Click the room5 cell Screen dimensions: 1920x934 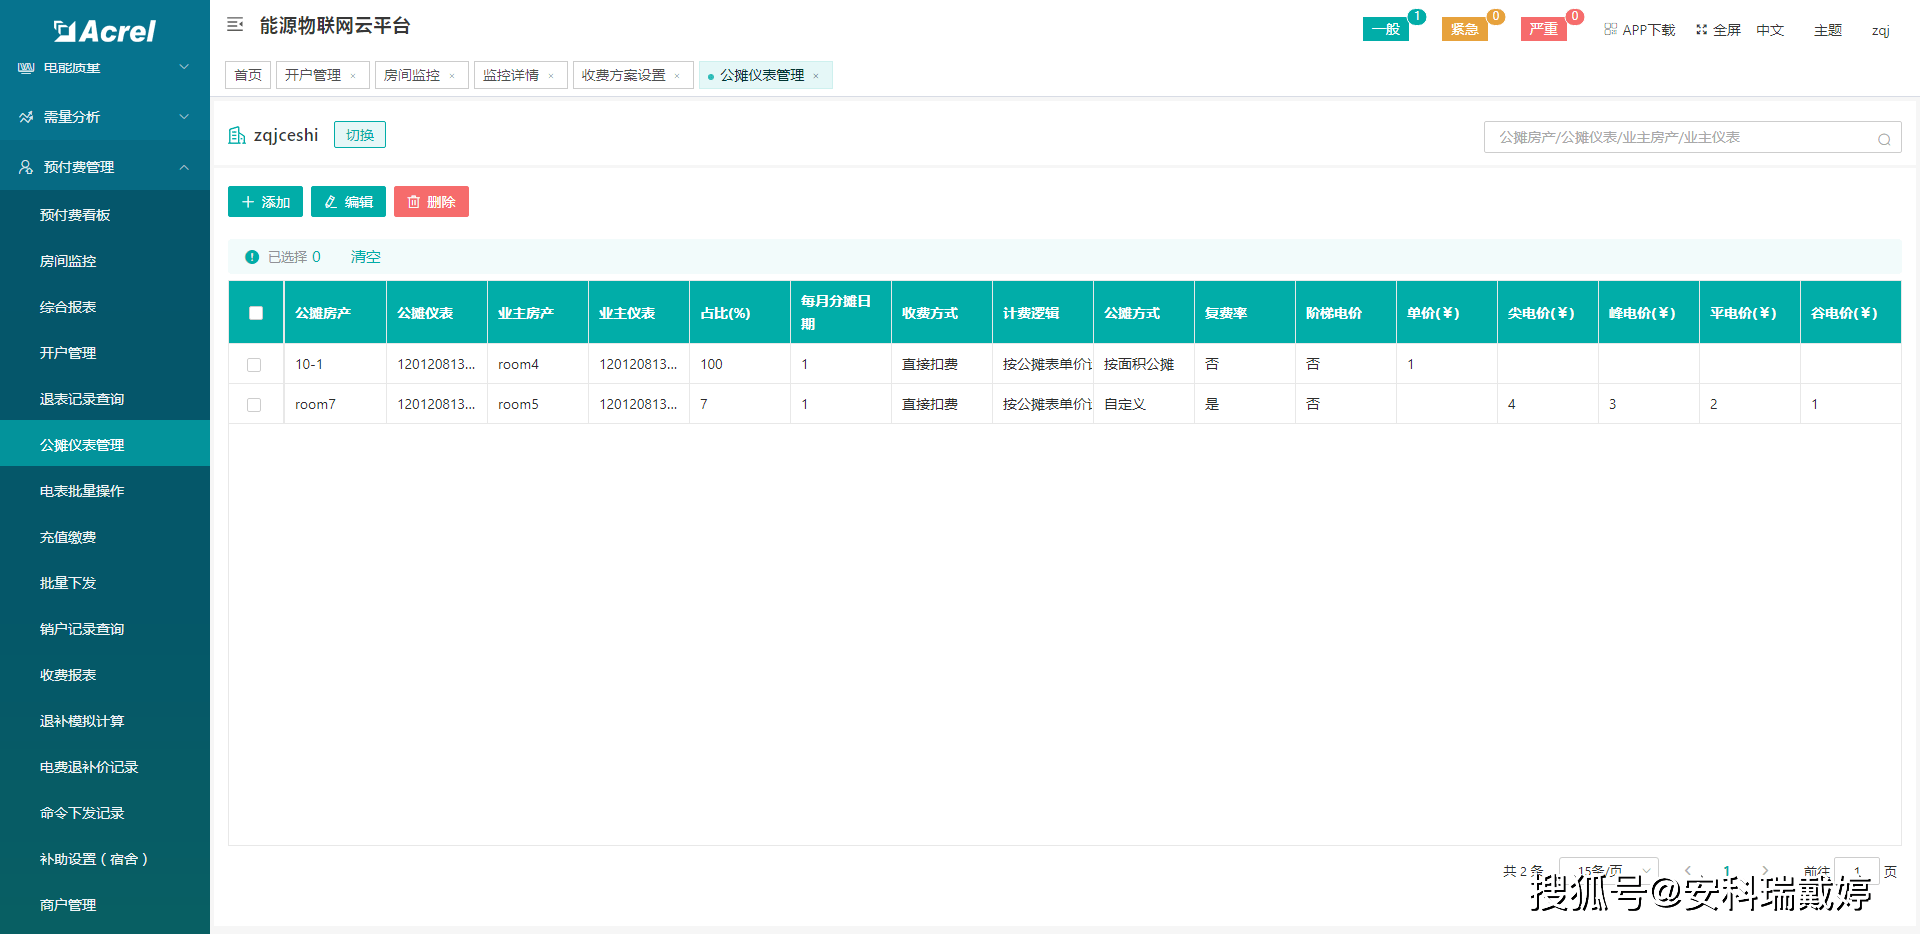click(537, 404)
